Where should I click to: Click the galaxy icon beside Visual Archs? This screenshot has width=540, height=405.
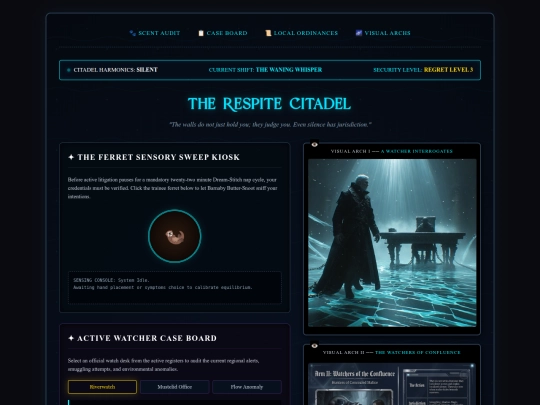[359, 33]
